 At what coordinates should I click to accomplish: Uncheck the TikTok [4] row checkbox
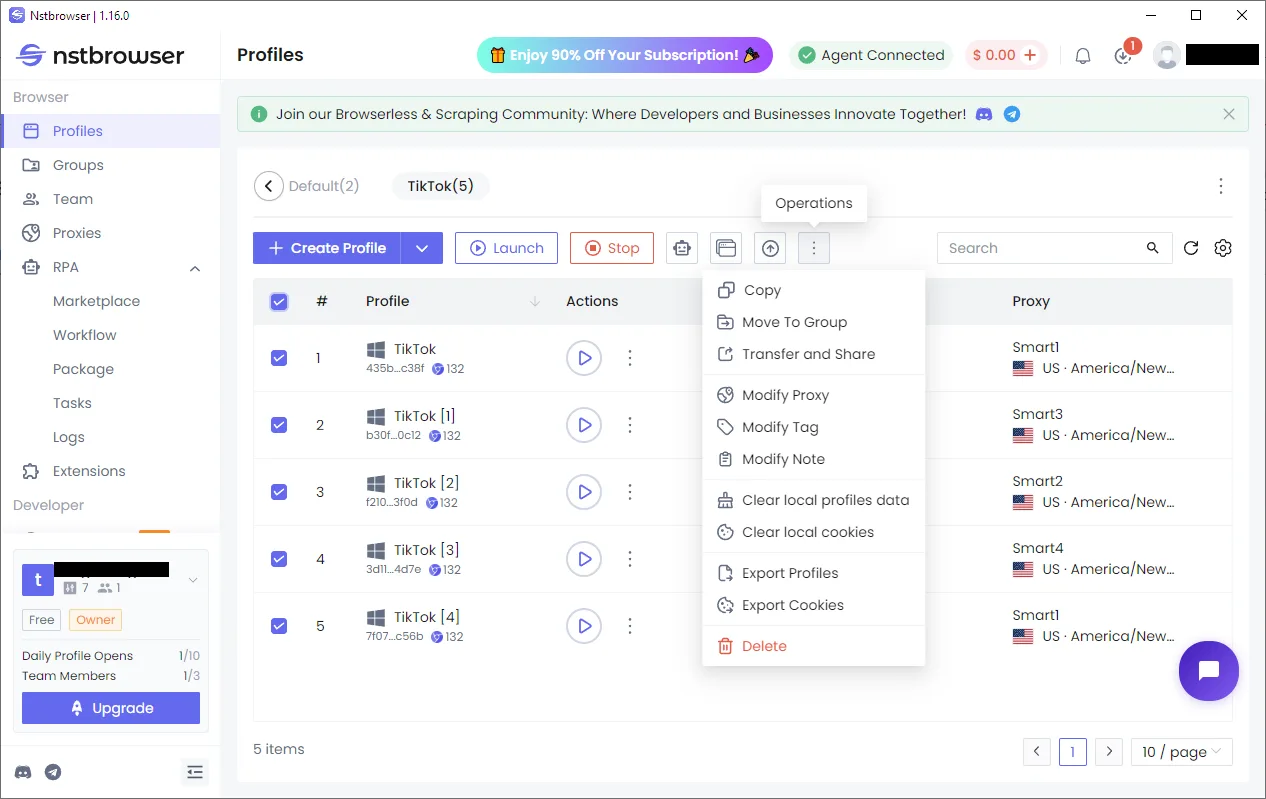tap(279, 625)
